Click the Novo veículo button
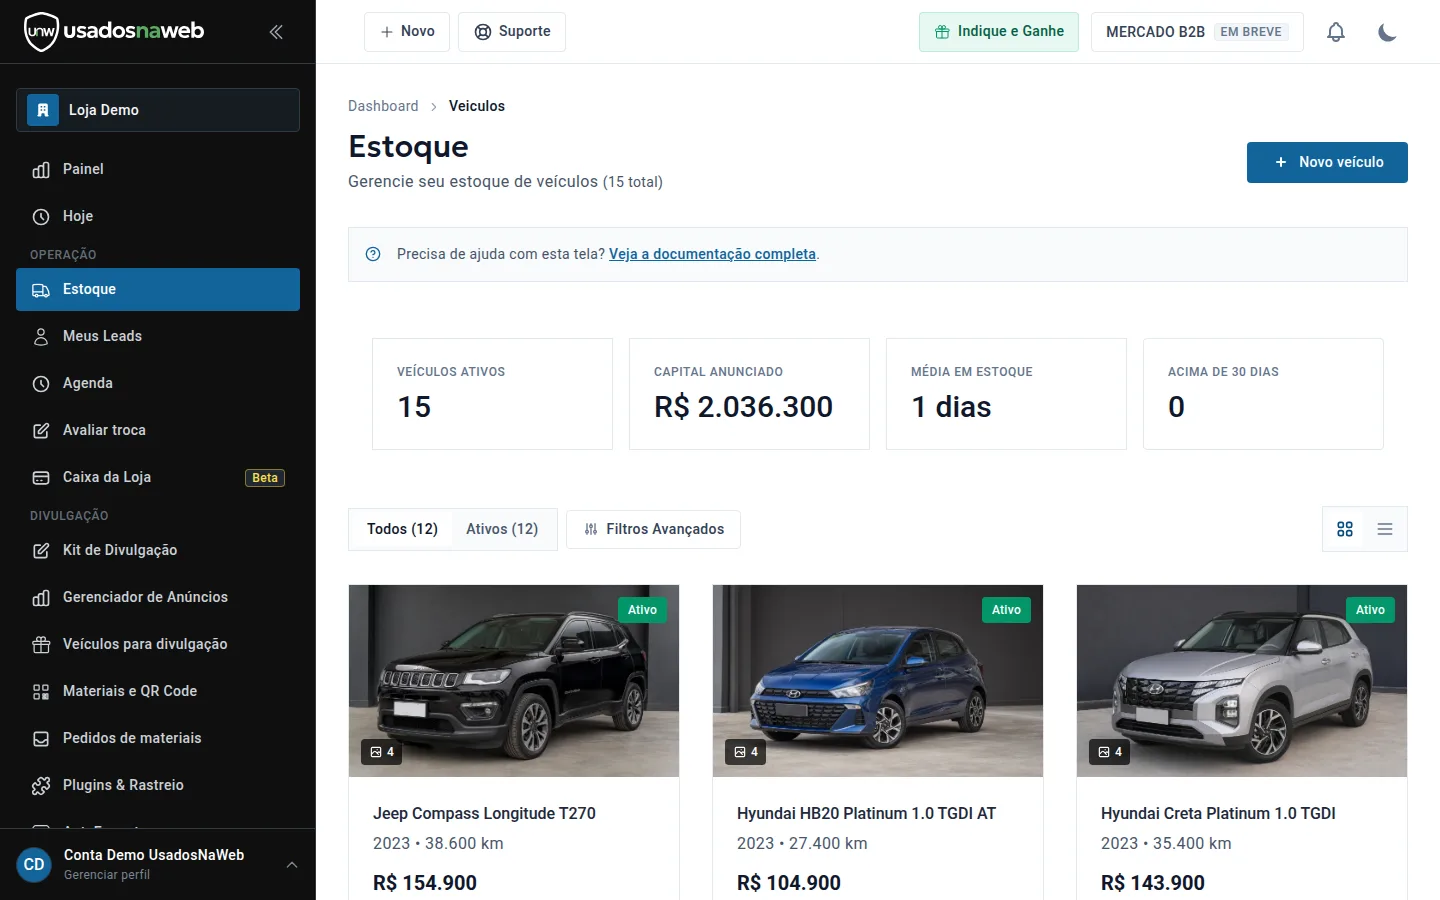Screen dimensions: 1440x900 coord(1327,162)
